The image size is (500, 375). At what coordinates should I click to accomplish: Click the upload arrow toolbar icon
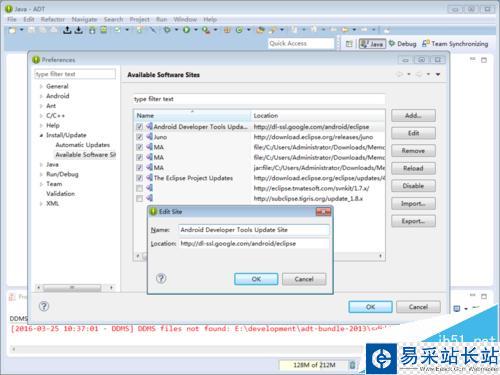coord(67,30)
